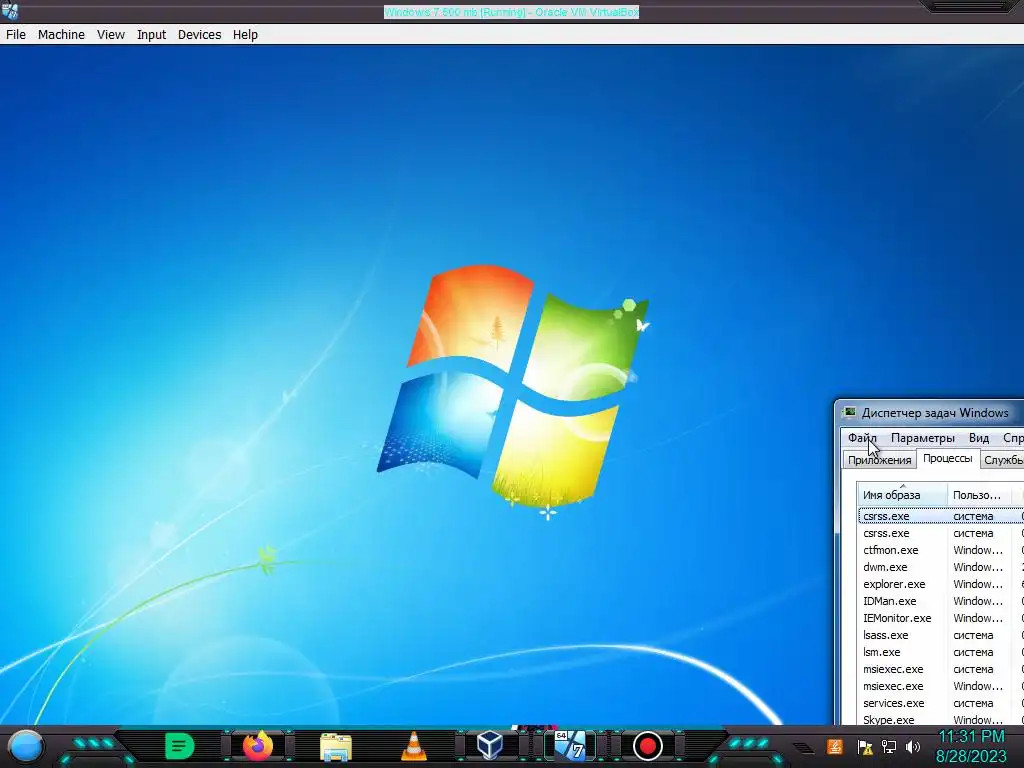Open the Start orb button
The height and width of the screenshot is (768, 1024).
pos(26,747)
